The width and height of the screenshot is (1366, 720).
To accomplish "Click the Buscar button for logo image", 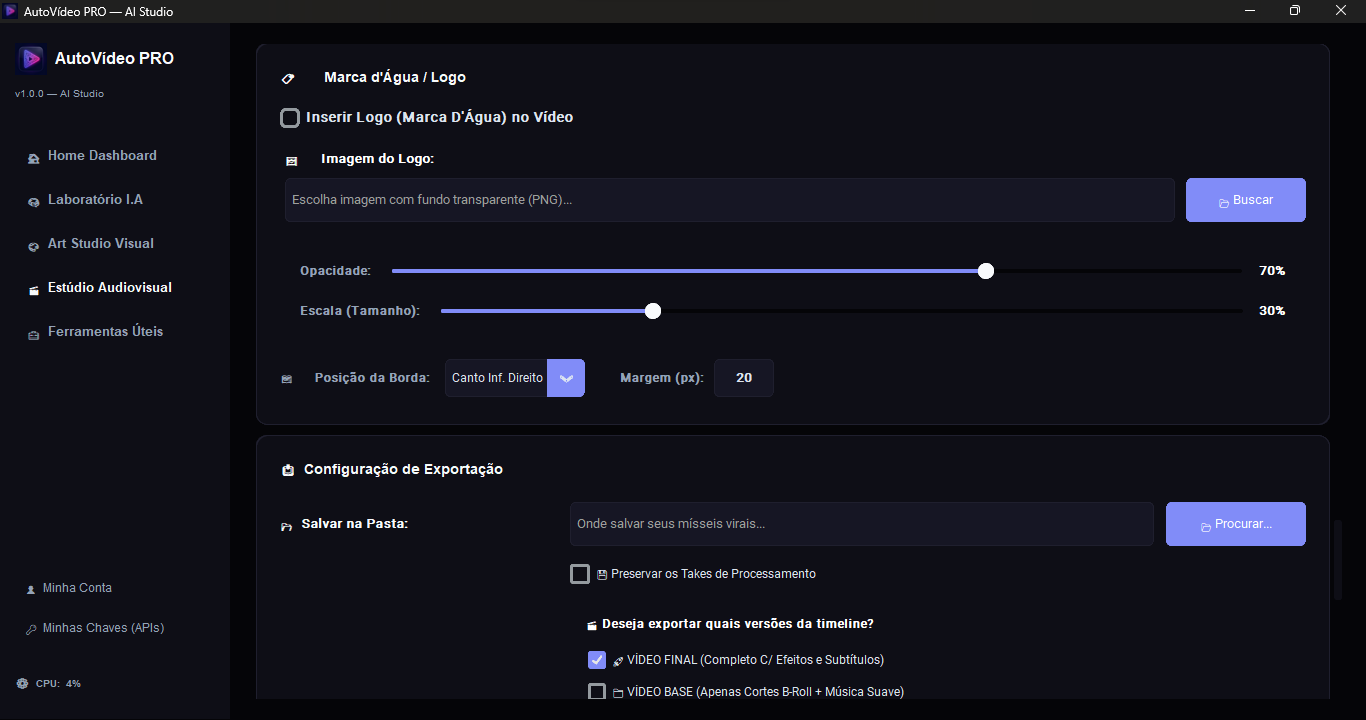I will tap(1246, 200).
